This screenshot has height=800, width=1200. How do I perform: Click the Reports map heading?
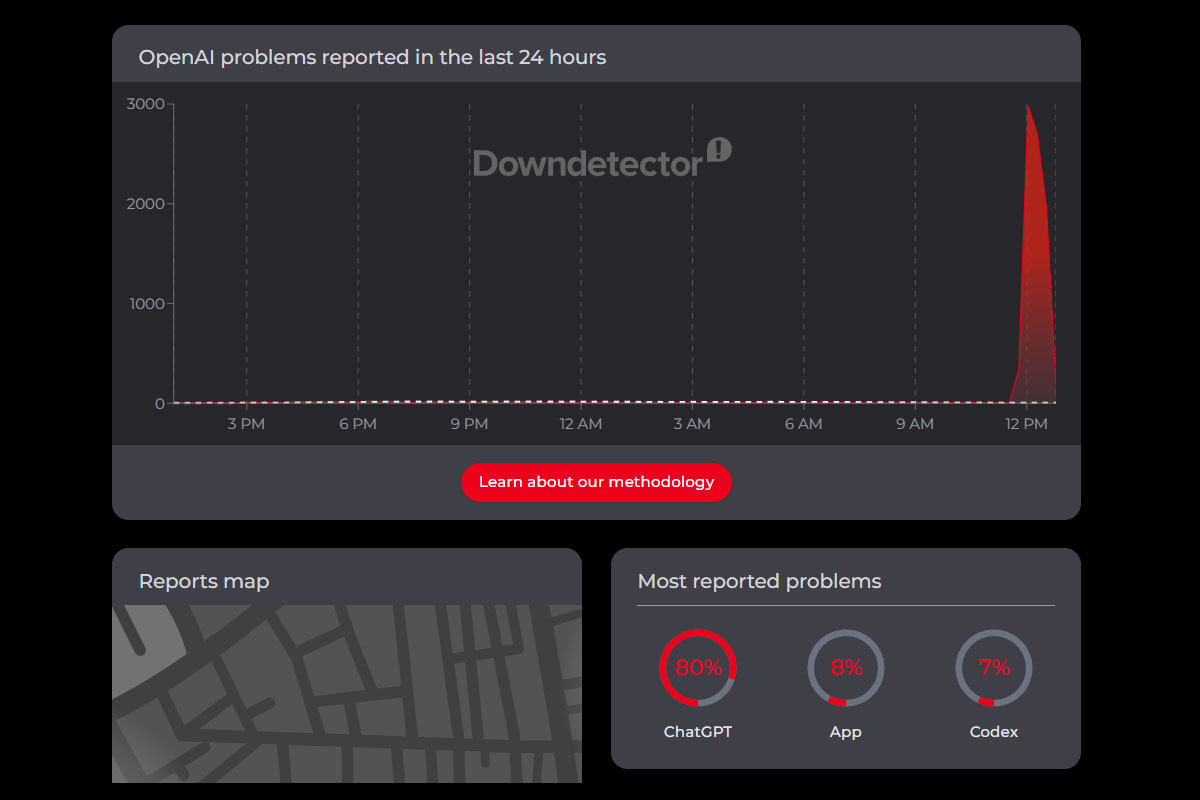[204, 581]
